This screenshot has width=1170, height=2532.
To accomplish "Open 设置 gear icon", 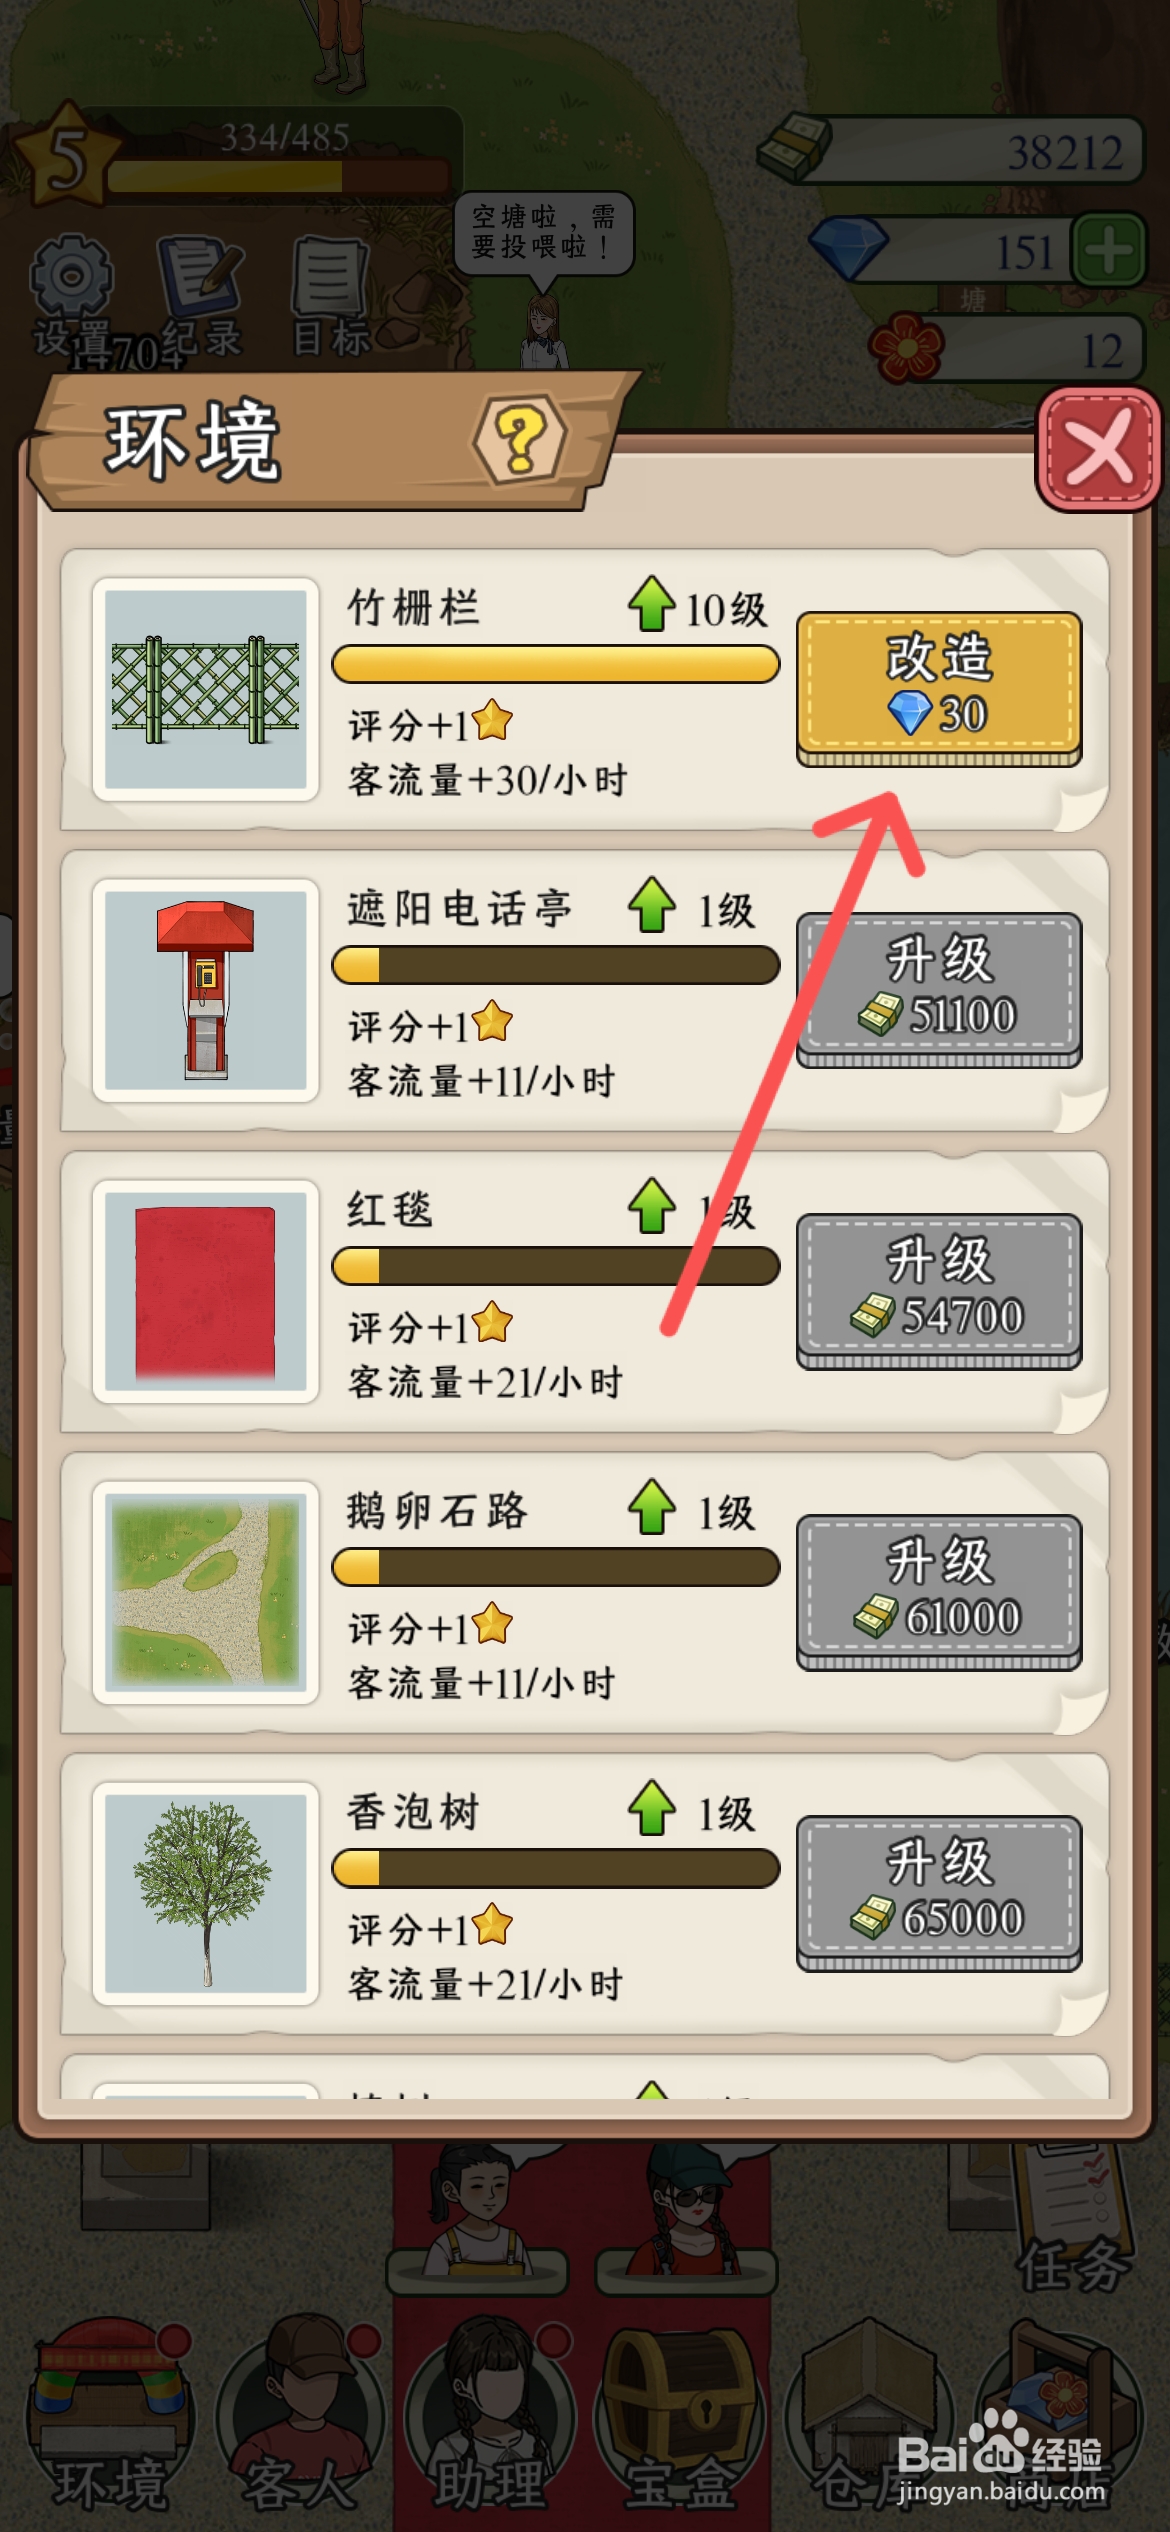I will pyautogui.click(x=70, y=295).
